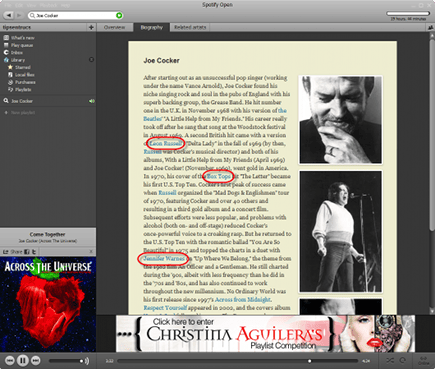The height and width of the screenshot is (369, 435).
Task: Switch to the Related artists tab
Action: (190, 27)
